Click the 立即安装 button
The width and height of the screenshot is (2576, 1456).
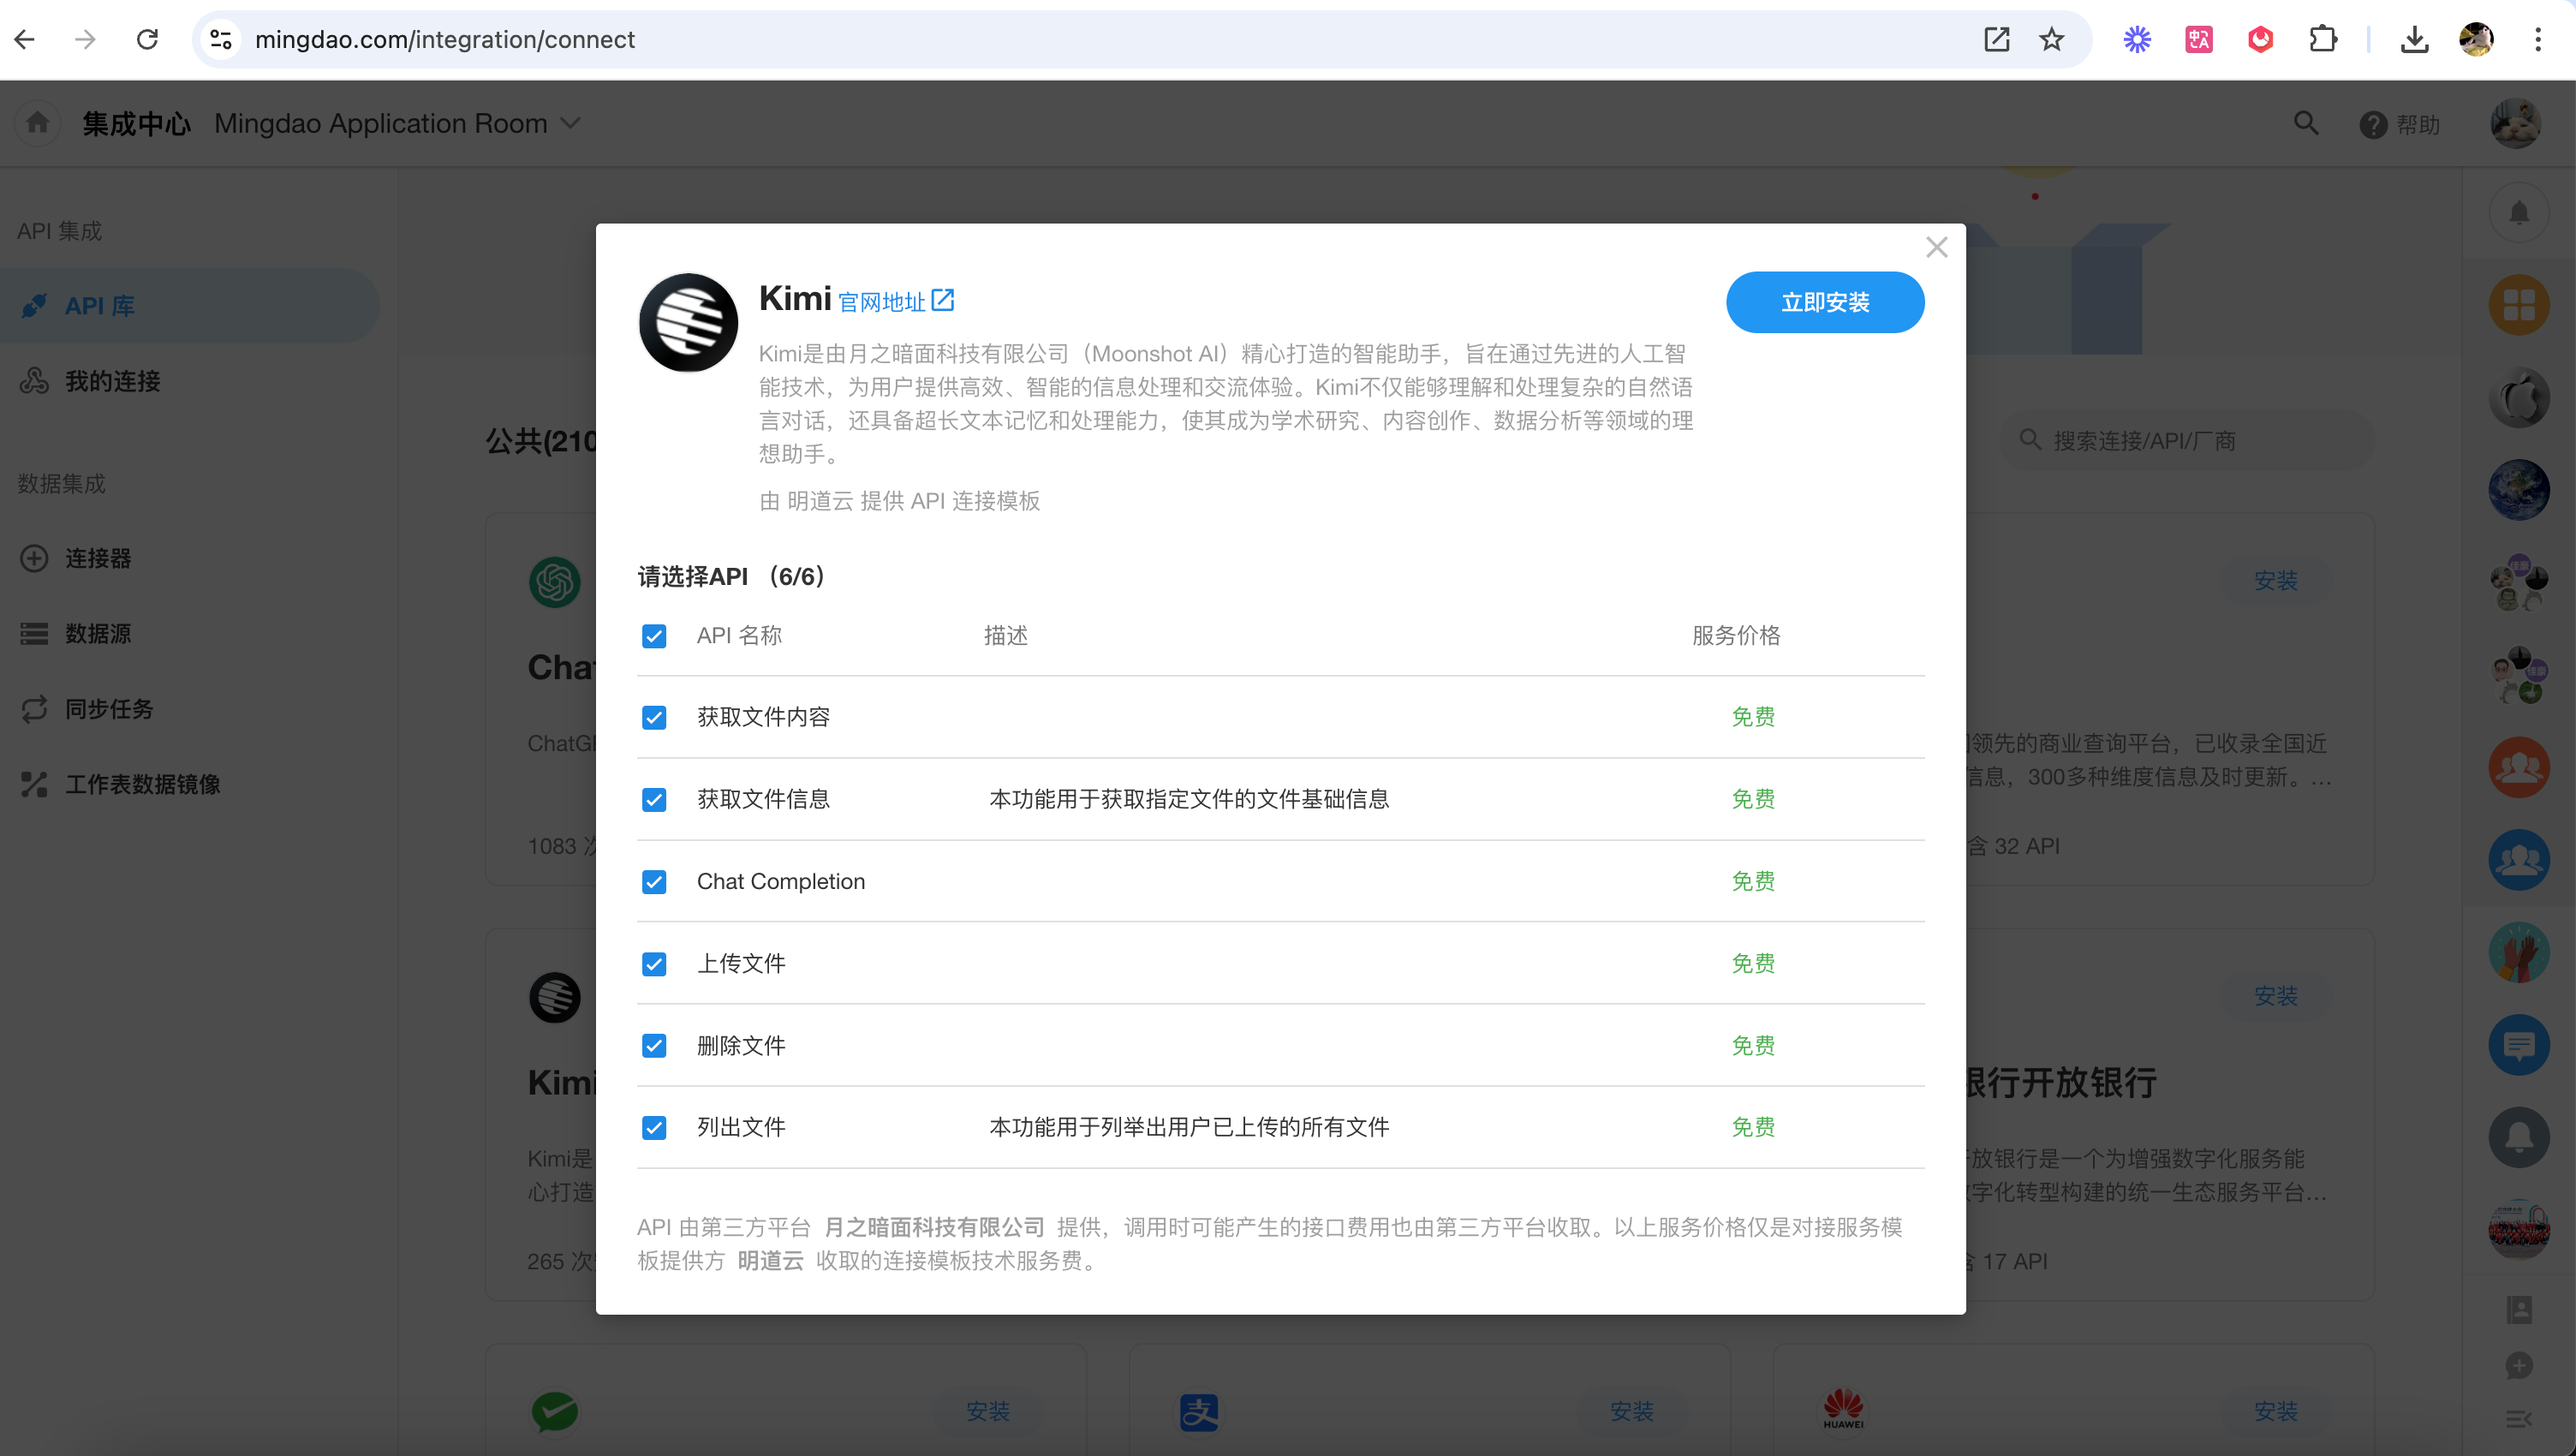click(x=1824, y=302)
